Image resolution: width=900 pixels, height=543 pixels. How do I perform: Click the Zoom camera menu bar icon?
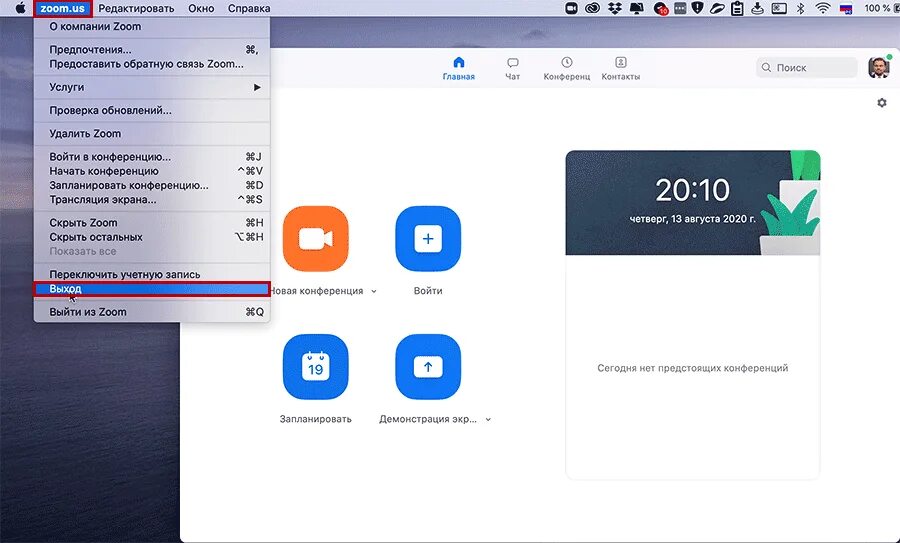tap(572, 8)
